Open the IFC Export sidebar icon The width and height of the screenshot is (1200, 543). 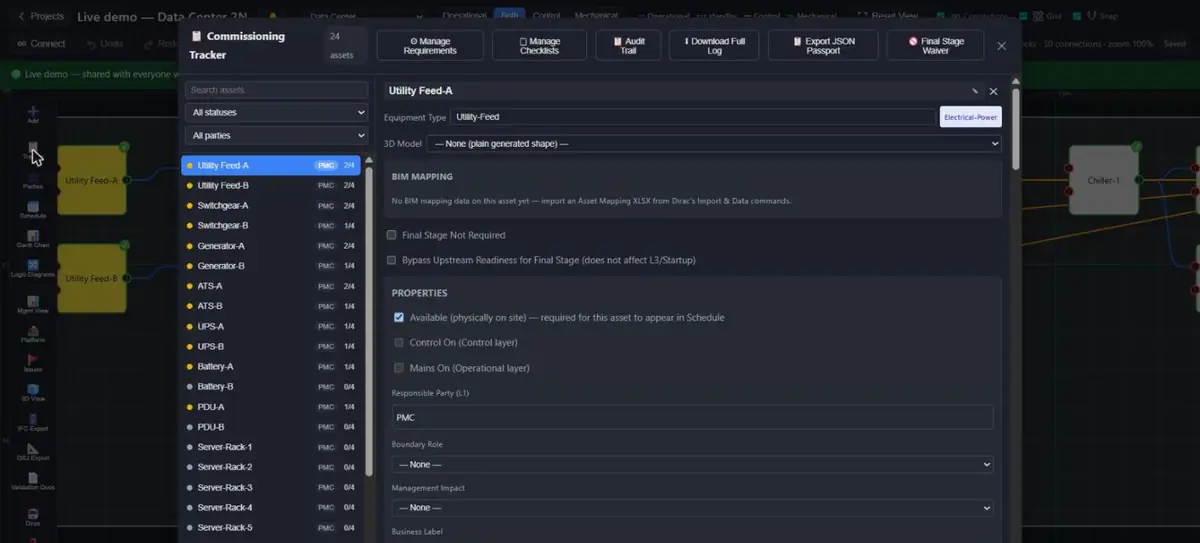pyautogui.click(x=33, y=421)
